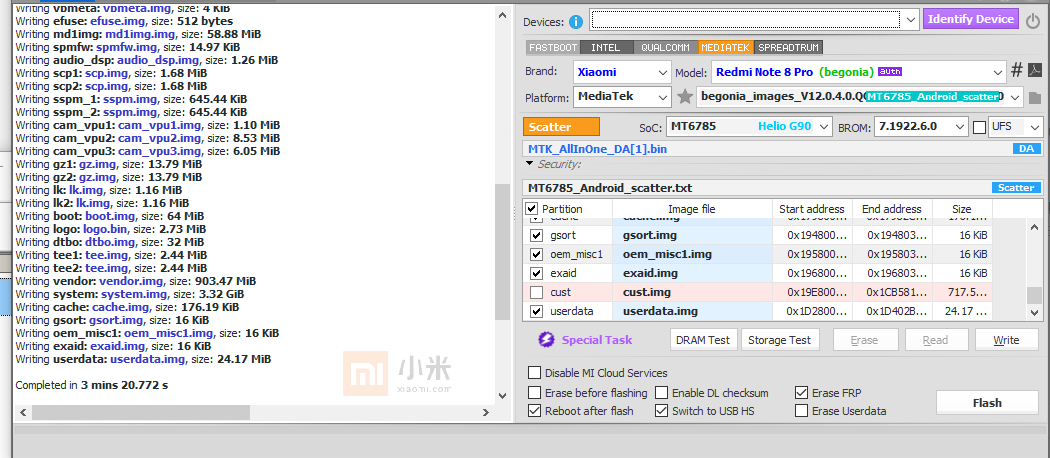Open the PDF manual icon
The height and width of the screenshot is (458, 1050).
(x=1035, y=71)
